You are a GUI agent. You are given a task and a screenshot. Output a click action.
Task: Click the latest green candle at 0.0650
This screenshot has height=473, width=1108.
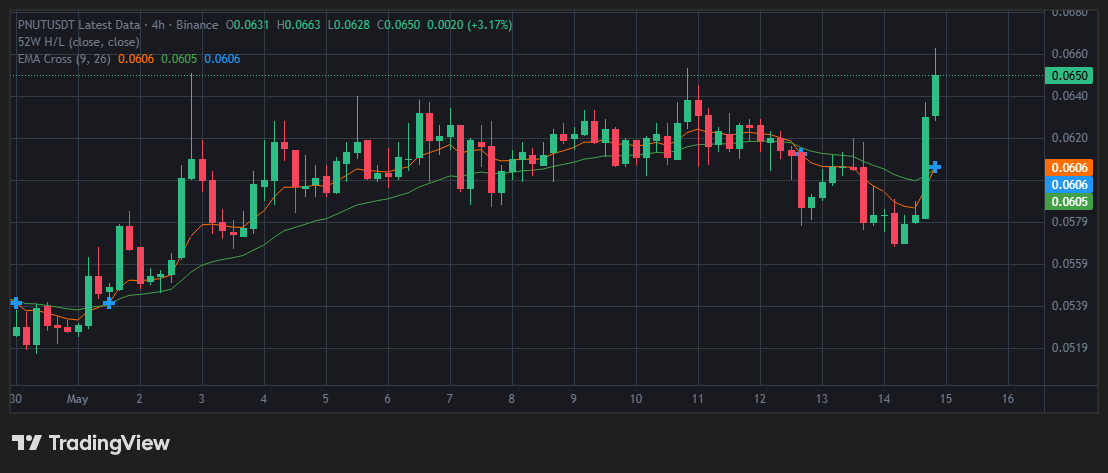click(936, 95)
